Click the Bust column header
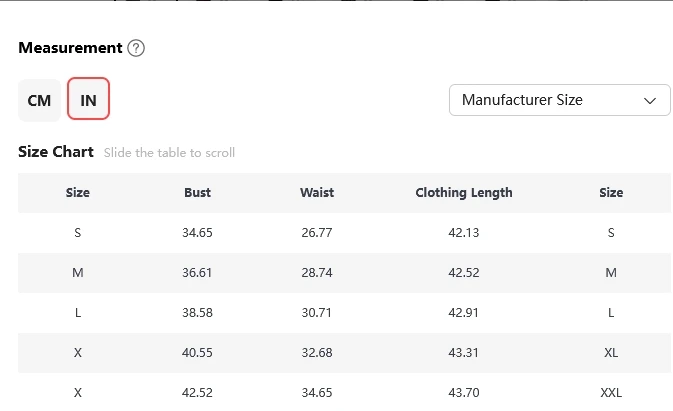The height and width of the screenshot is (411, 673). [x=197, y=193]
